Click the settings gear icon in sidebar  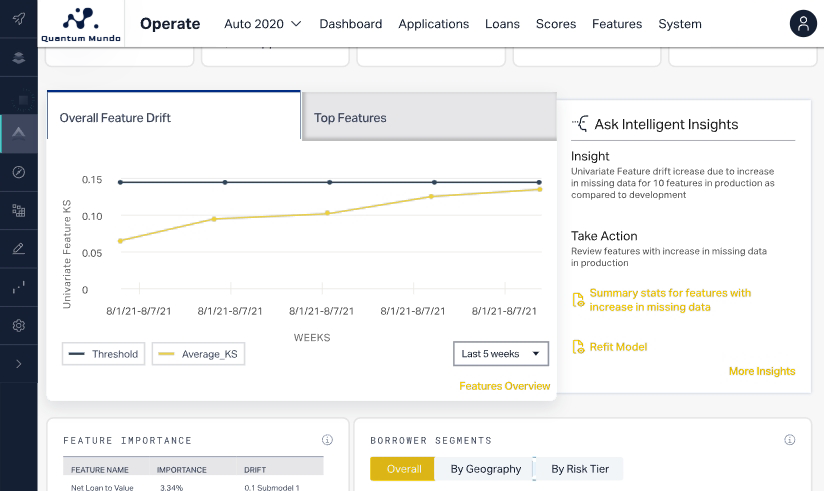[x=19, y=326]
